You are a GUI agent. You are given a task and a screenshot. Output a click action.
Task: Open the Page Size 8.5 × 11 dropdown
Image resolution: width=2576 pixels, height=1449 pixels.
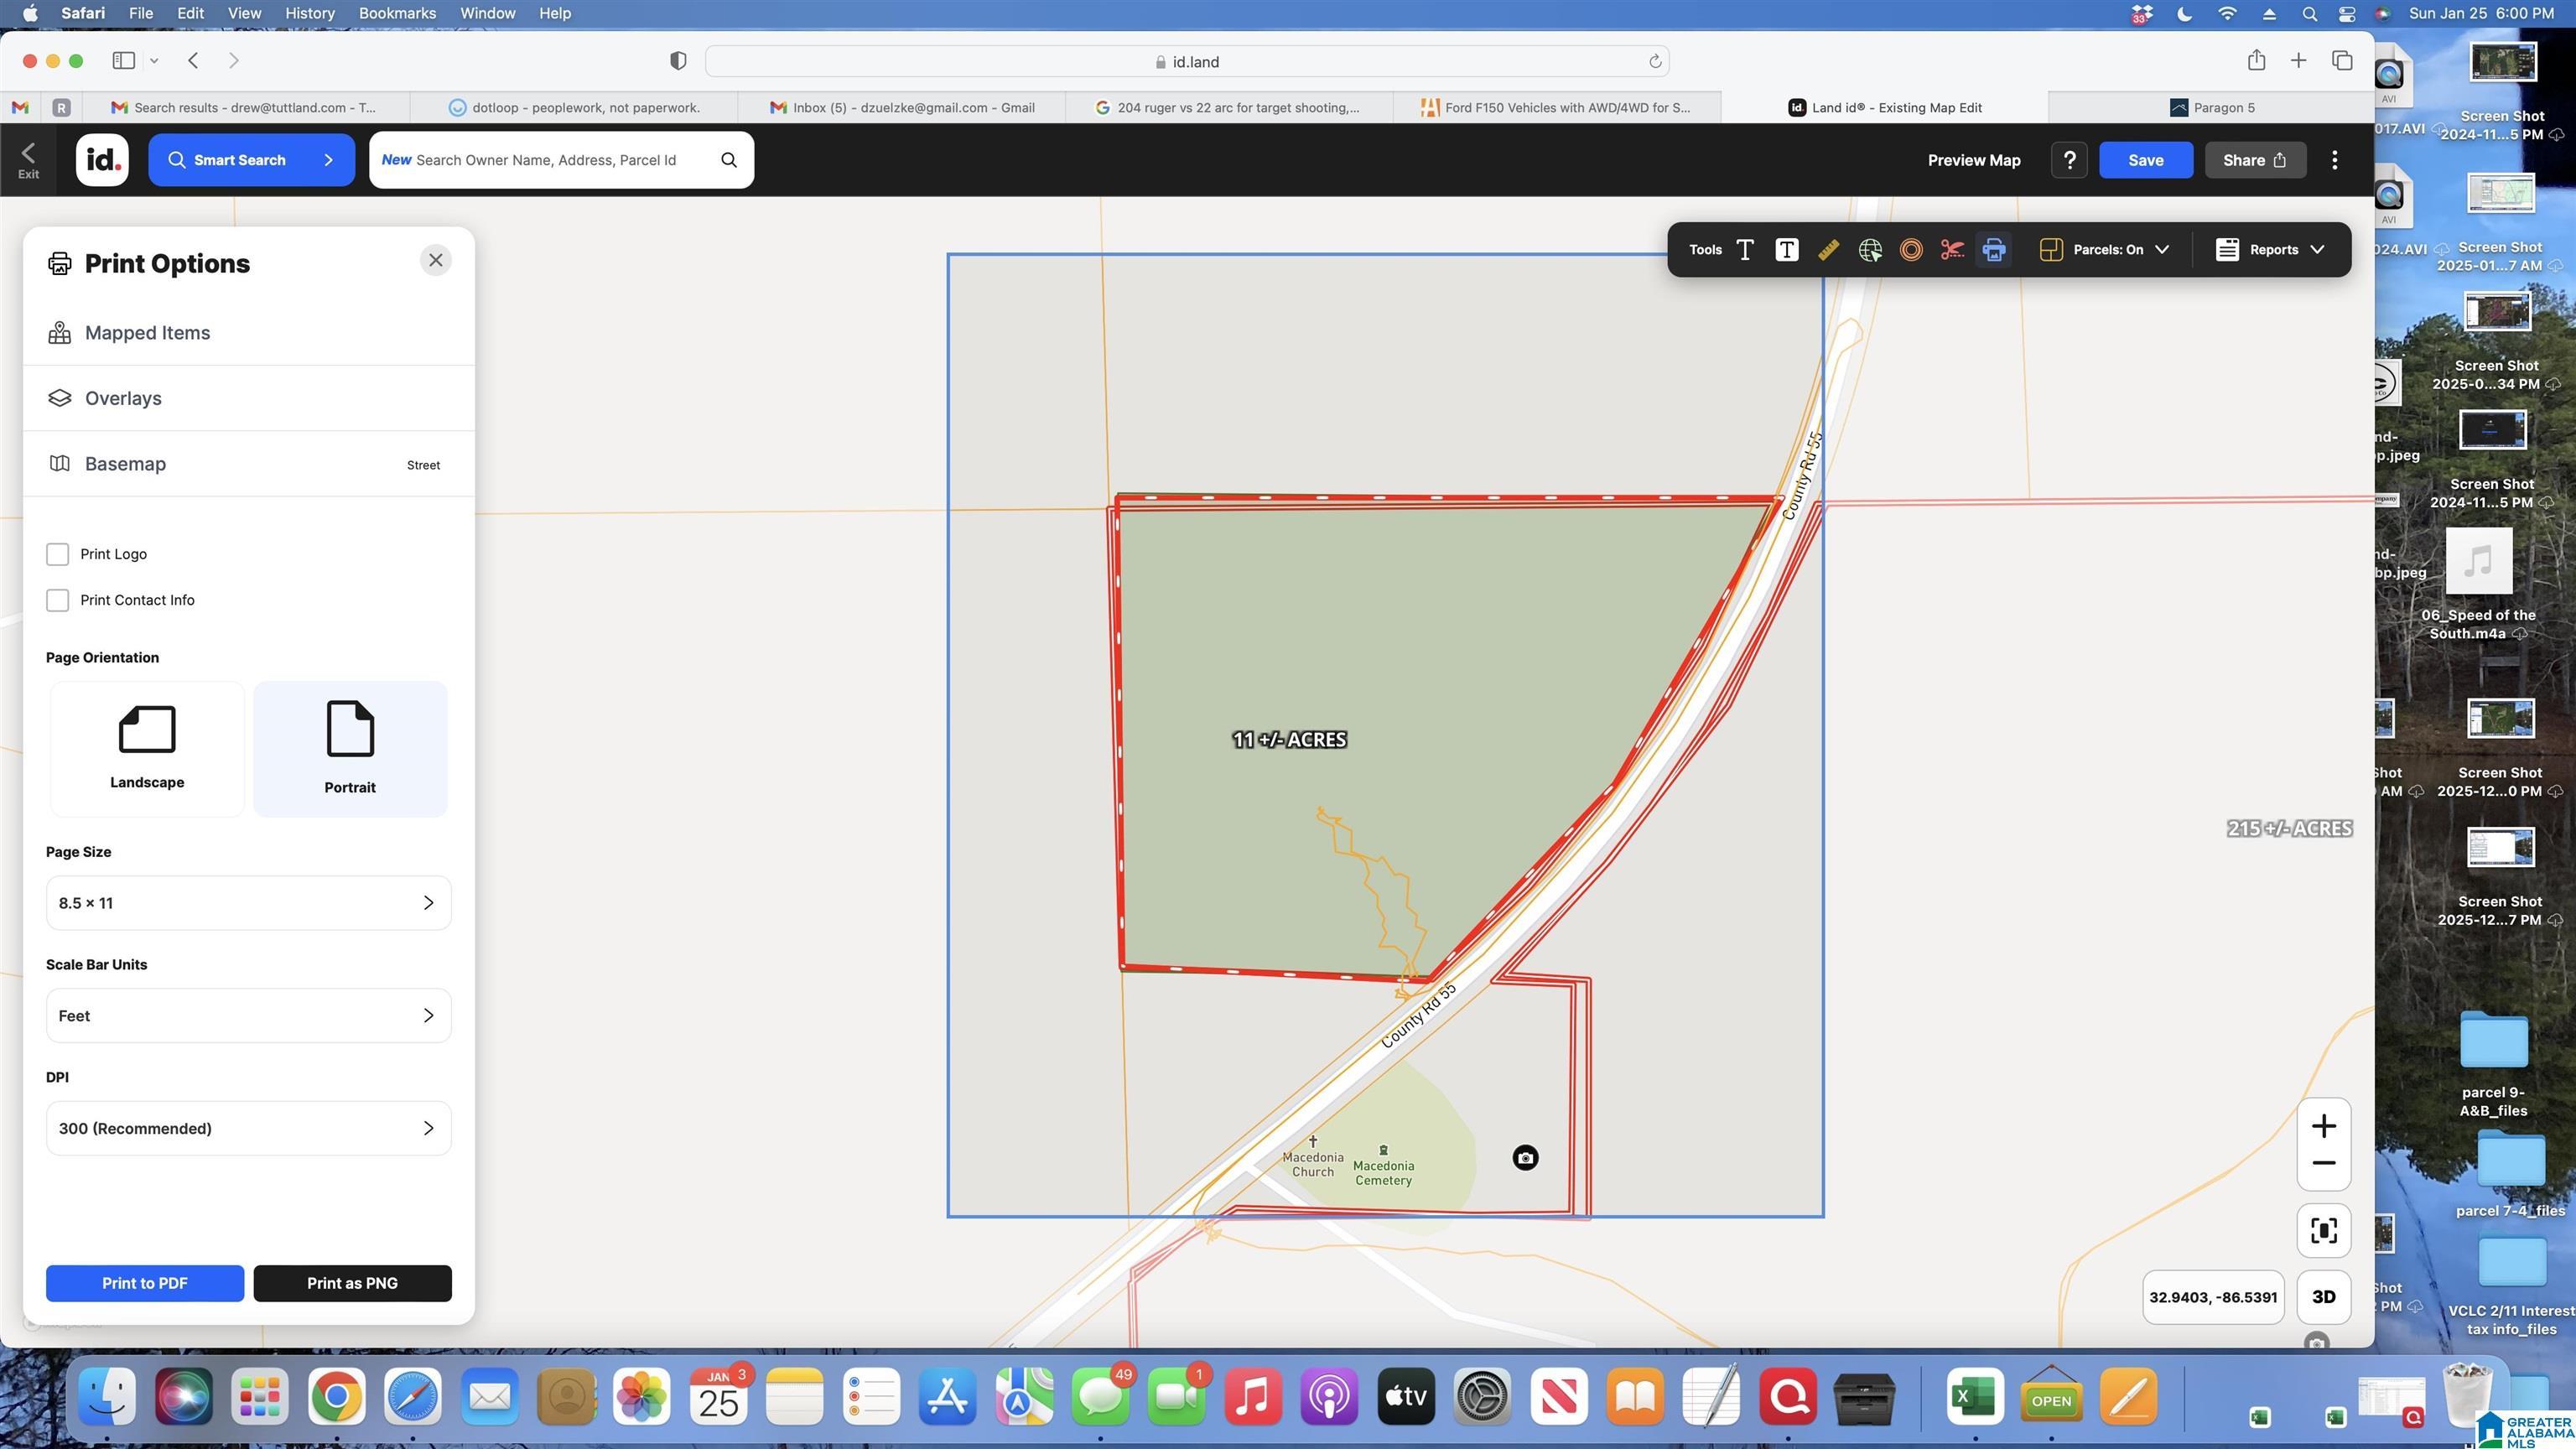pyautogui.click(x=248, y=903)
